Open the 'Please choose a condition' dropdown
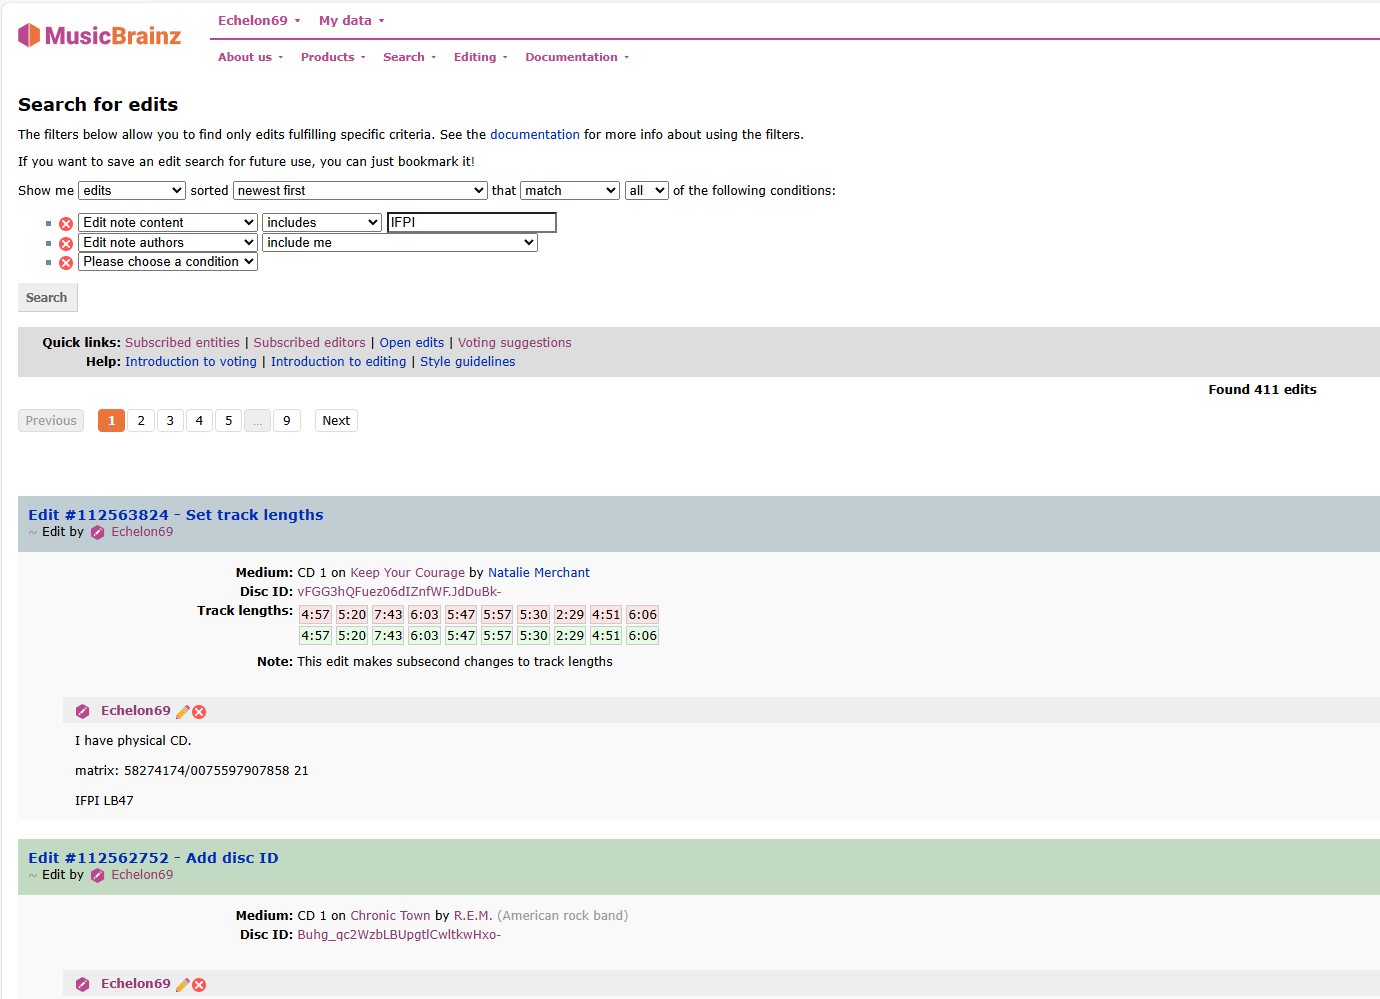The height and width of the screenshot is (999, 1380). pyautogui.click(x=168, y=261)
